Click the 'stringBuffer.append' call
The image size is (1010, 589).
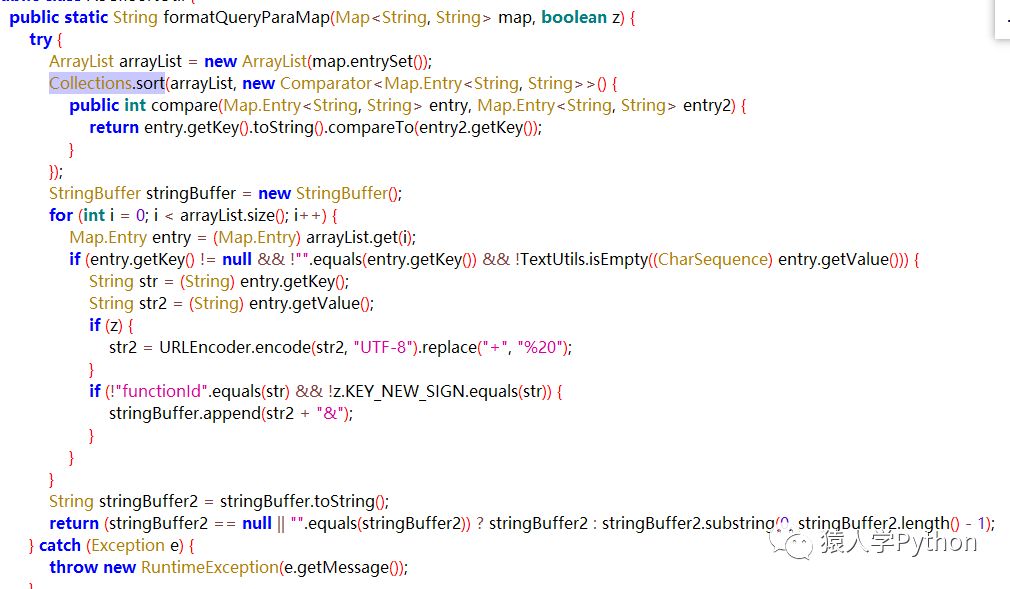pos(184,413)
